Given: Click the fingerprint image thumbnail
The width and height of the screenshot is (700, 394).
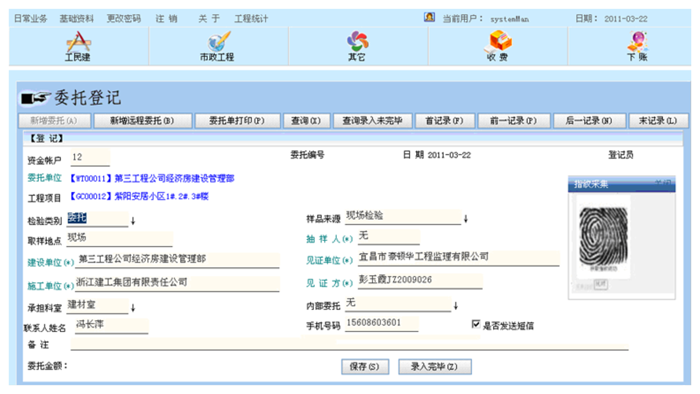Looking at the screenshot, I should click(x=603, y=237).
